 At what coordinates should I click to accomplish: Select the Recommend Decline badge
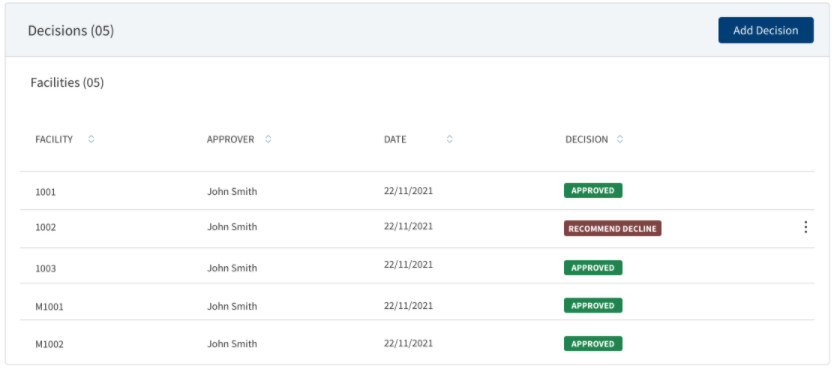pyautogui.click(x=612, y=228)
